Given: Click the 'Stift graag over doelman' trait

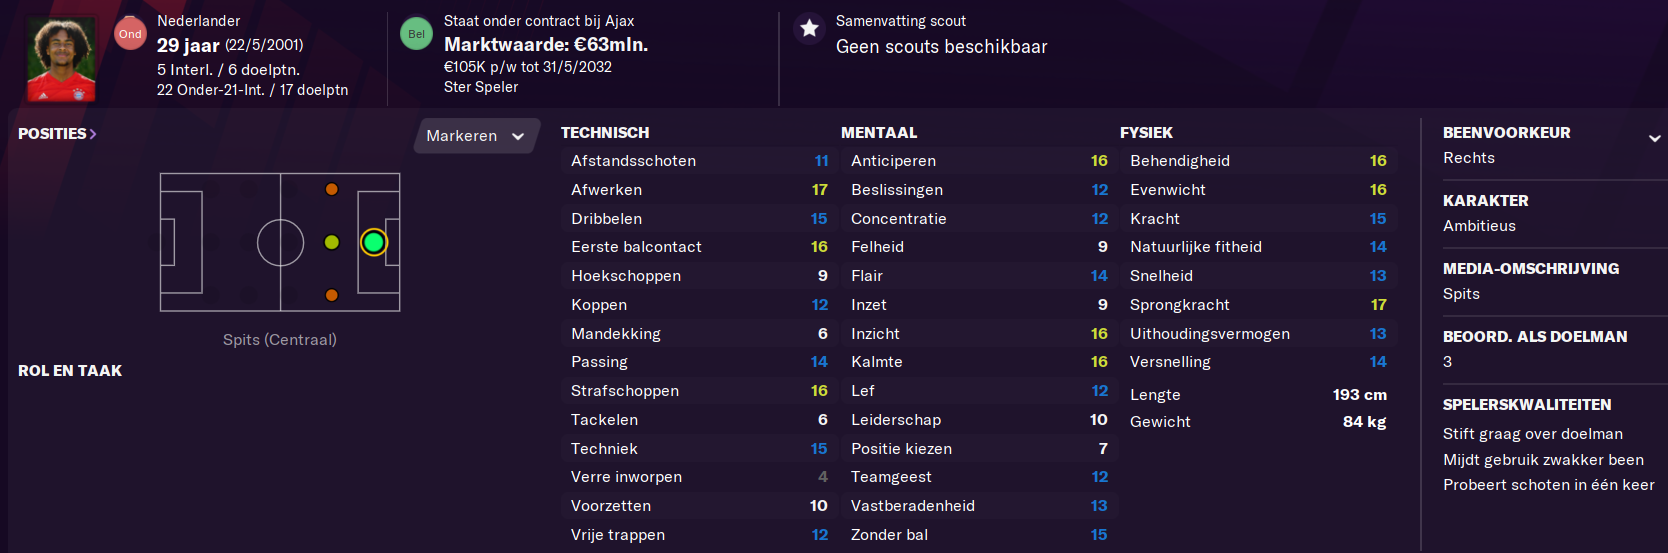Looking at the screenshot, I should (x=1533, y=434).
